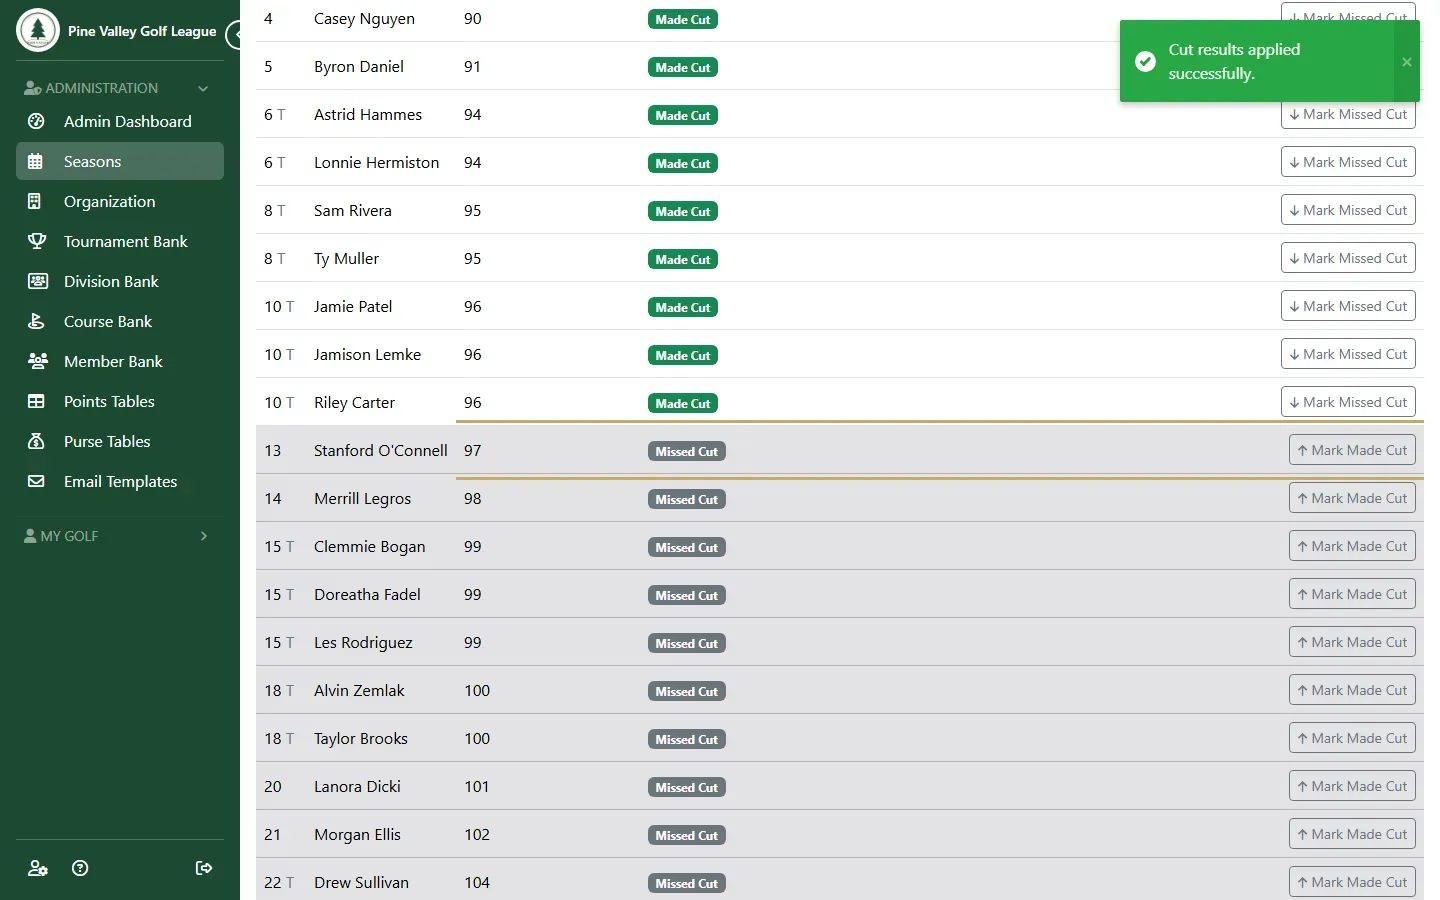1440x900 pixels.
Task: Navigate to Tournament Bank
Action: (x=120, y=241)
